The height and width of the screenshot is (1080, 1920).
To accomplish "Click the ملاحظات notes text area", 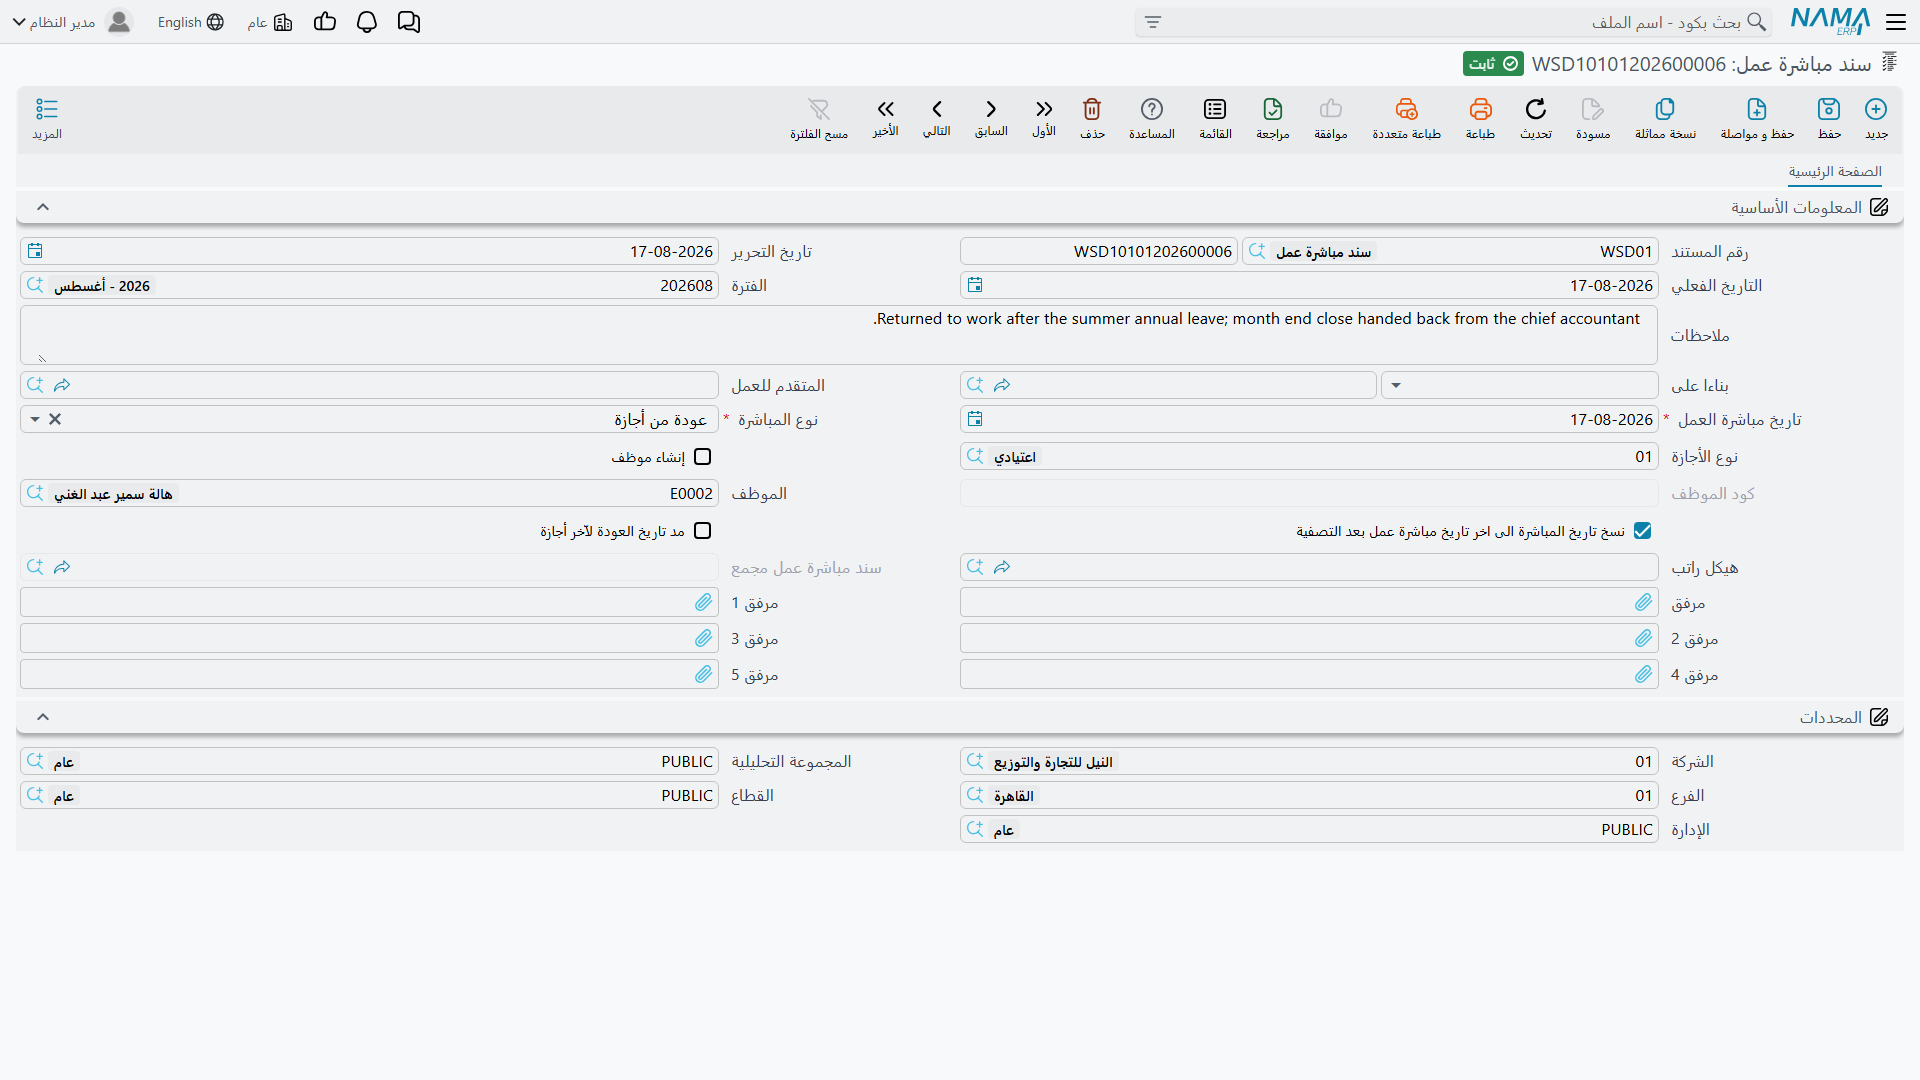I will 839,335.
